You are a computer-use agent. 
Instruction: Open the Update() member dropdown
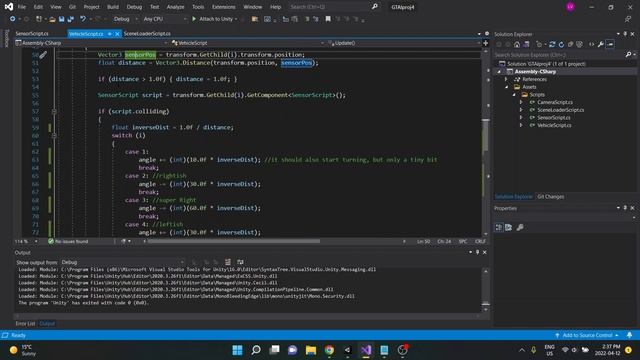[404, 43]
